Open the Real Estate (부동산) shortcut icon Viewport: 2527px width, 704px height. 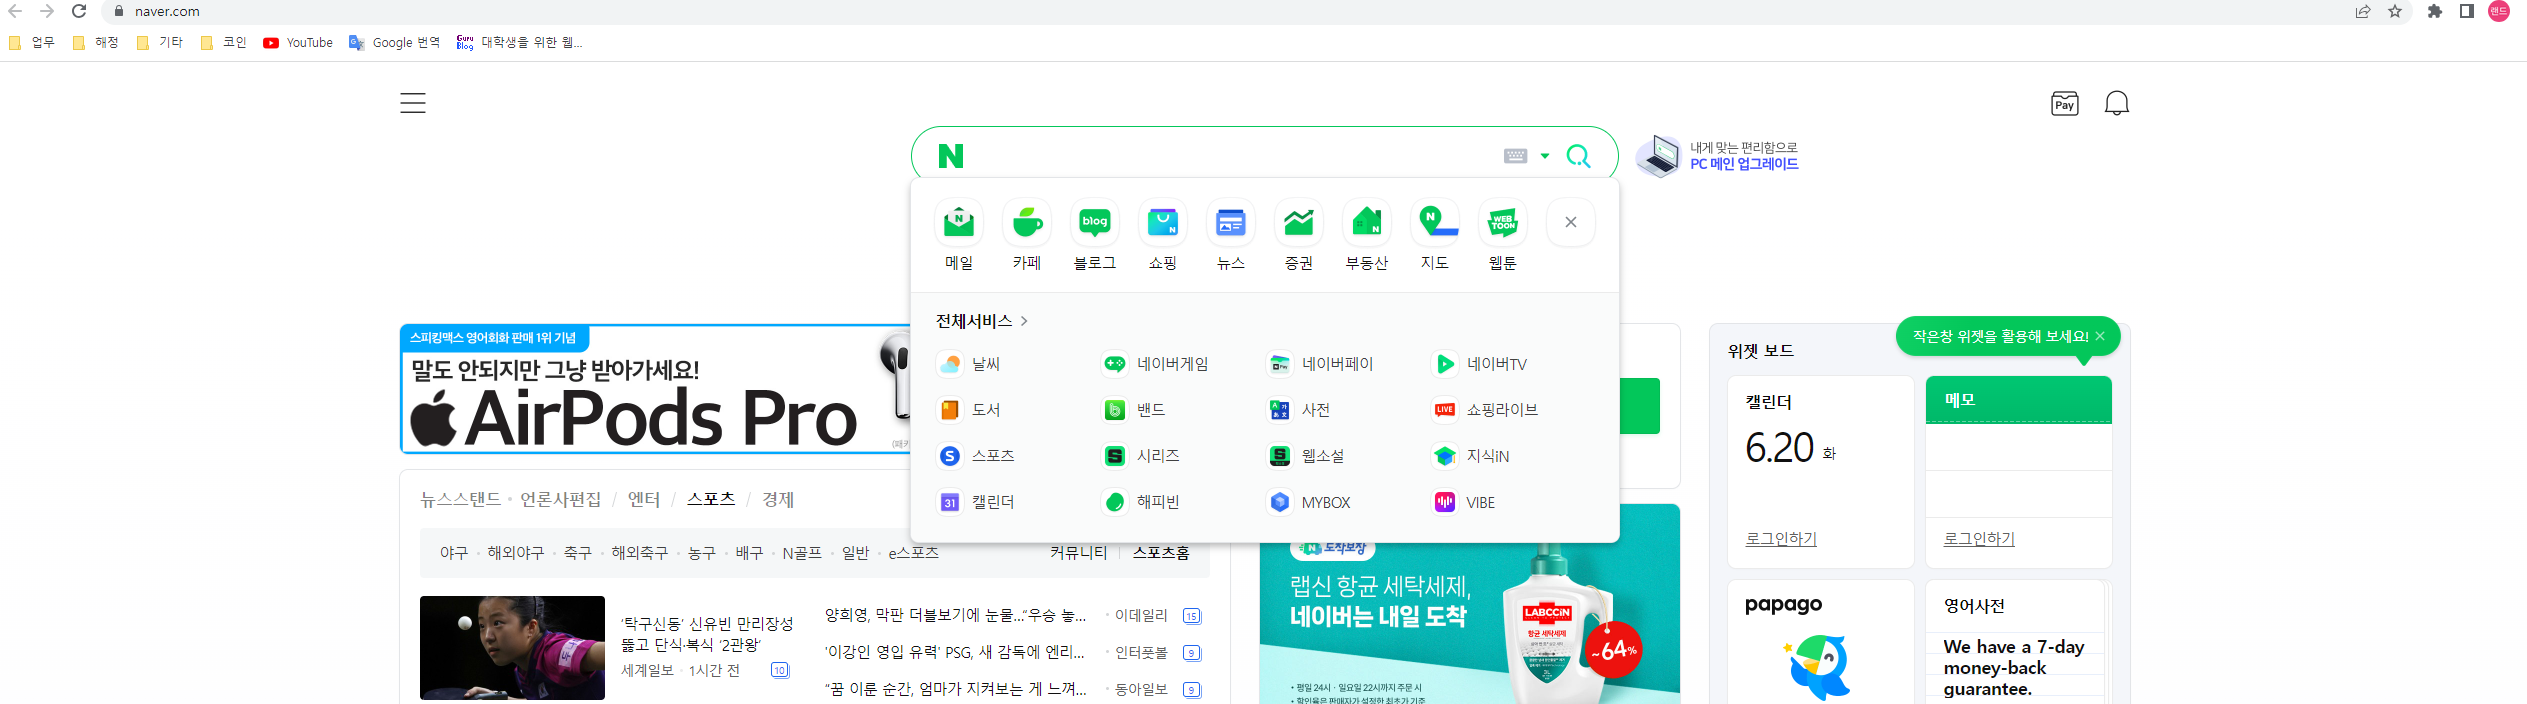pyautogui.click(x=1367, y=223)
